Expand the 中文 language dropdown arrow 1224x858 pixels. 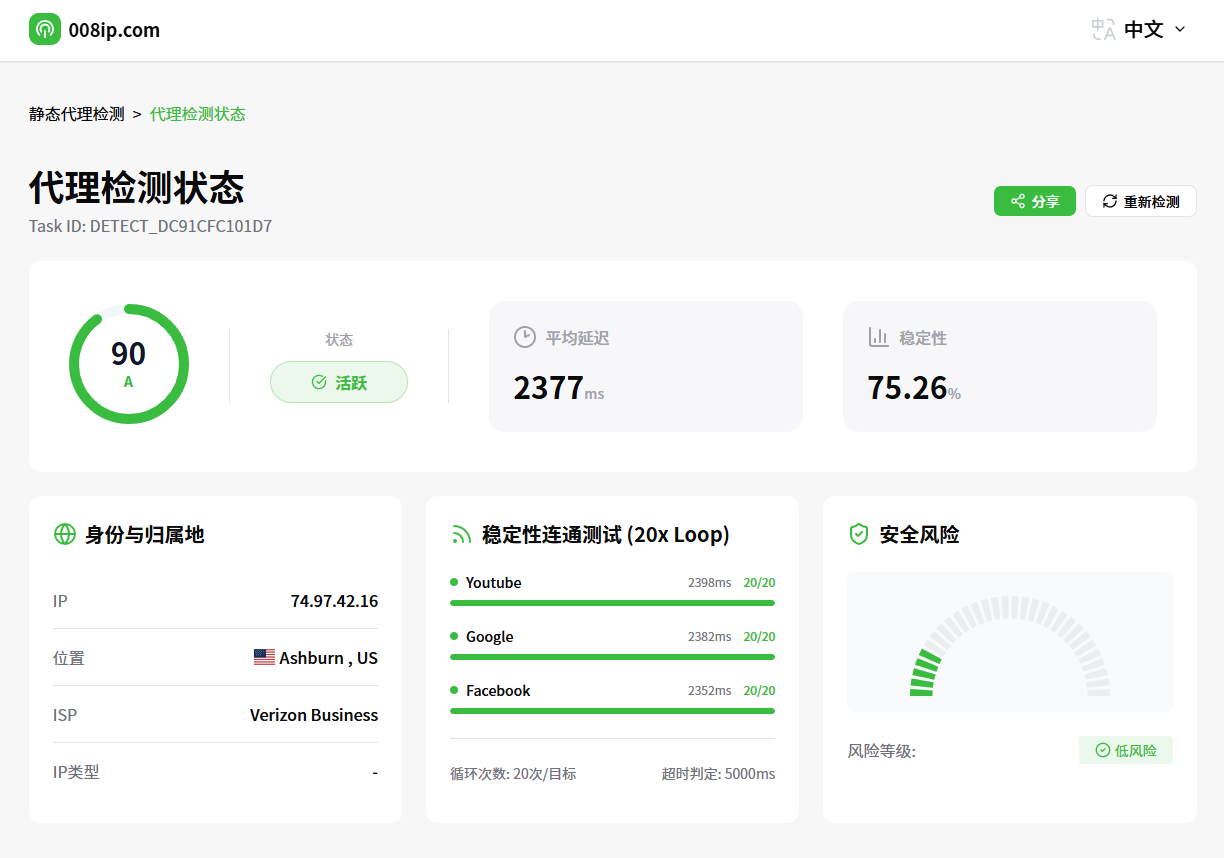point(1179,29)
